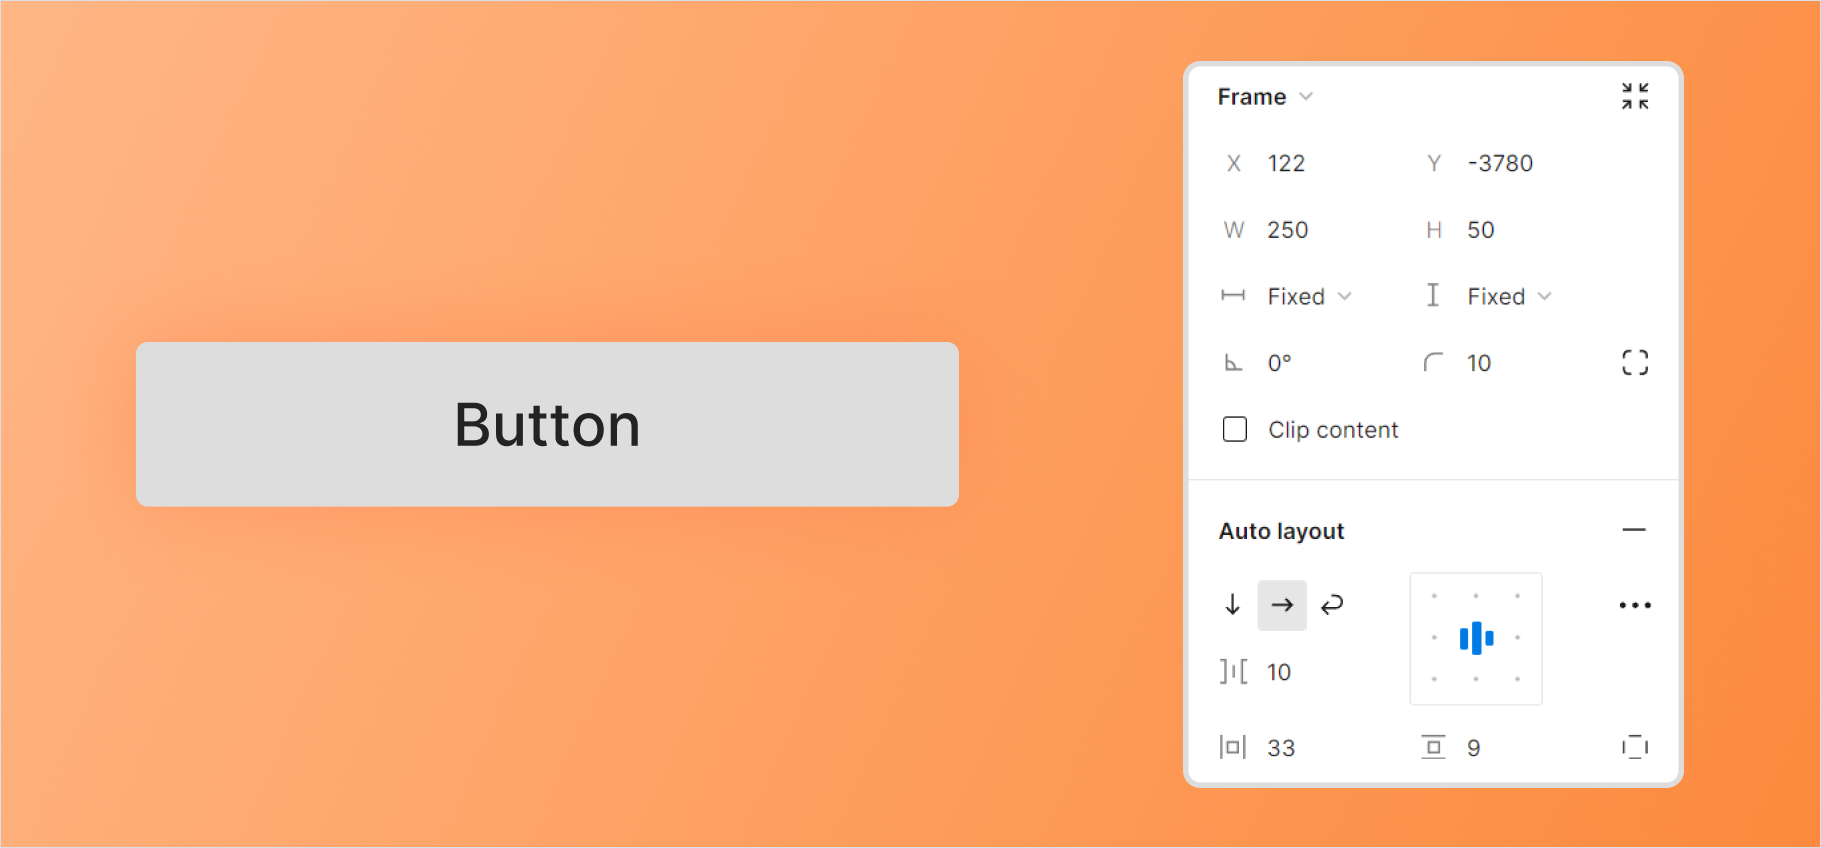The image size is (1821, 848).
Task: Remove auto layout with minus icon
Action: 1634,530
